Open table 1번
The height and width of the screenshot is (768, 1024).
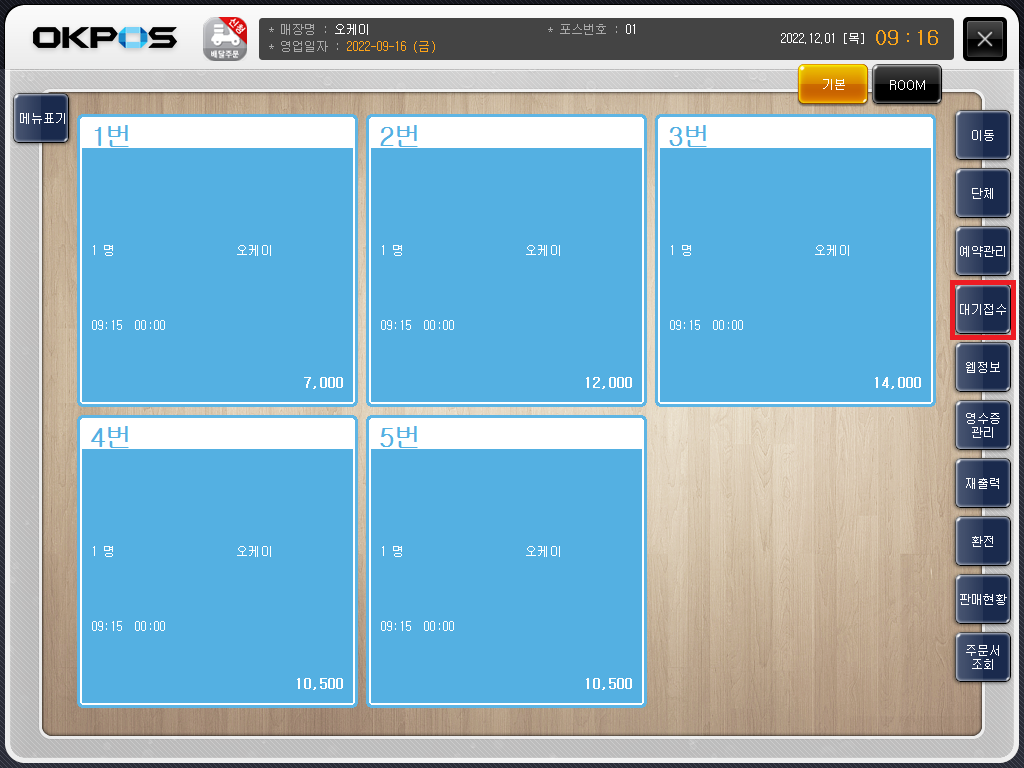pos(217,260)
